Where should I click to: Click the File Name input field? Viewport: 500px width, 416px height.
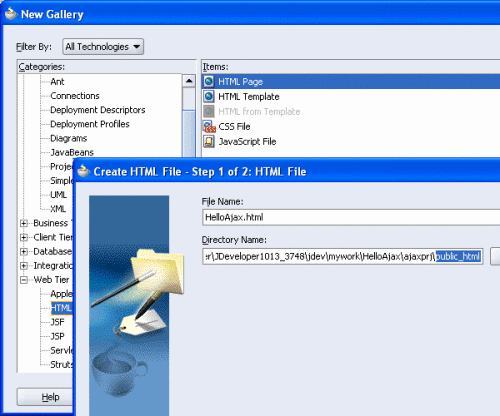point(351,217)
